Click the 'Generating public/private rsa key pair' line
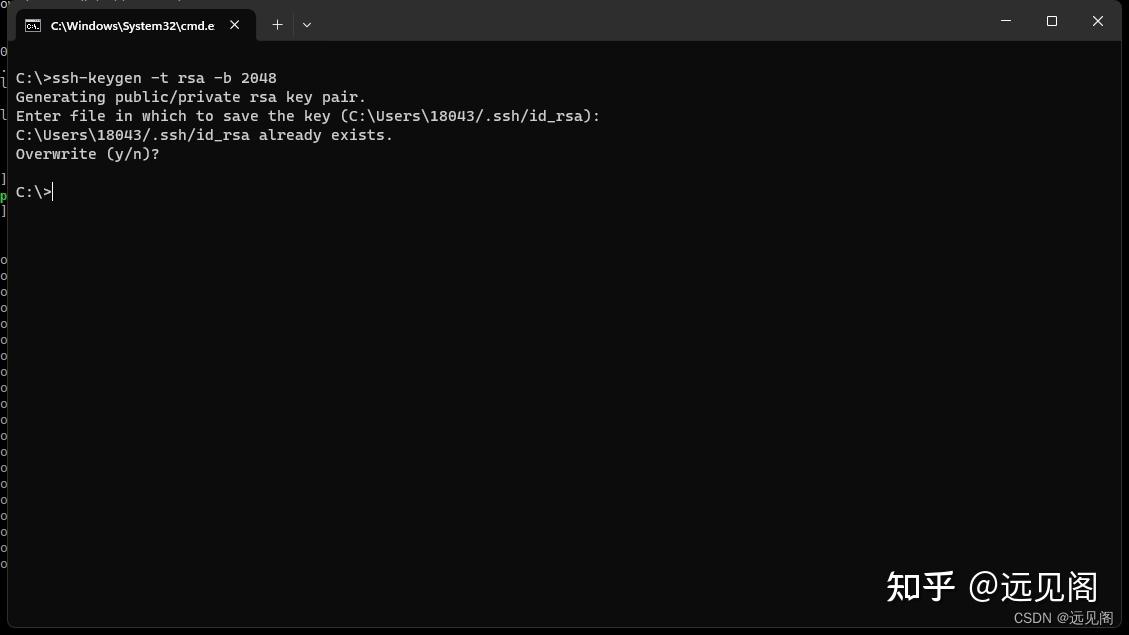 [x=188, y=96]
